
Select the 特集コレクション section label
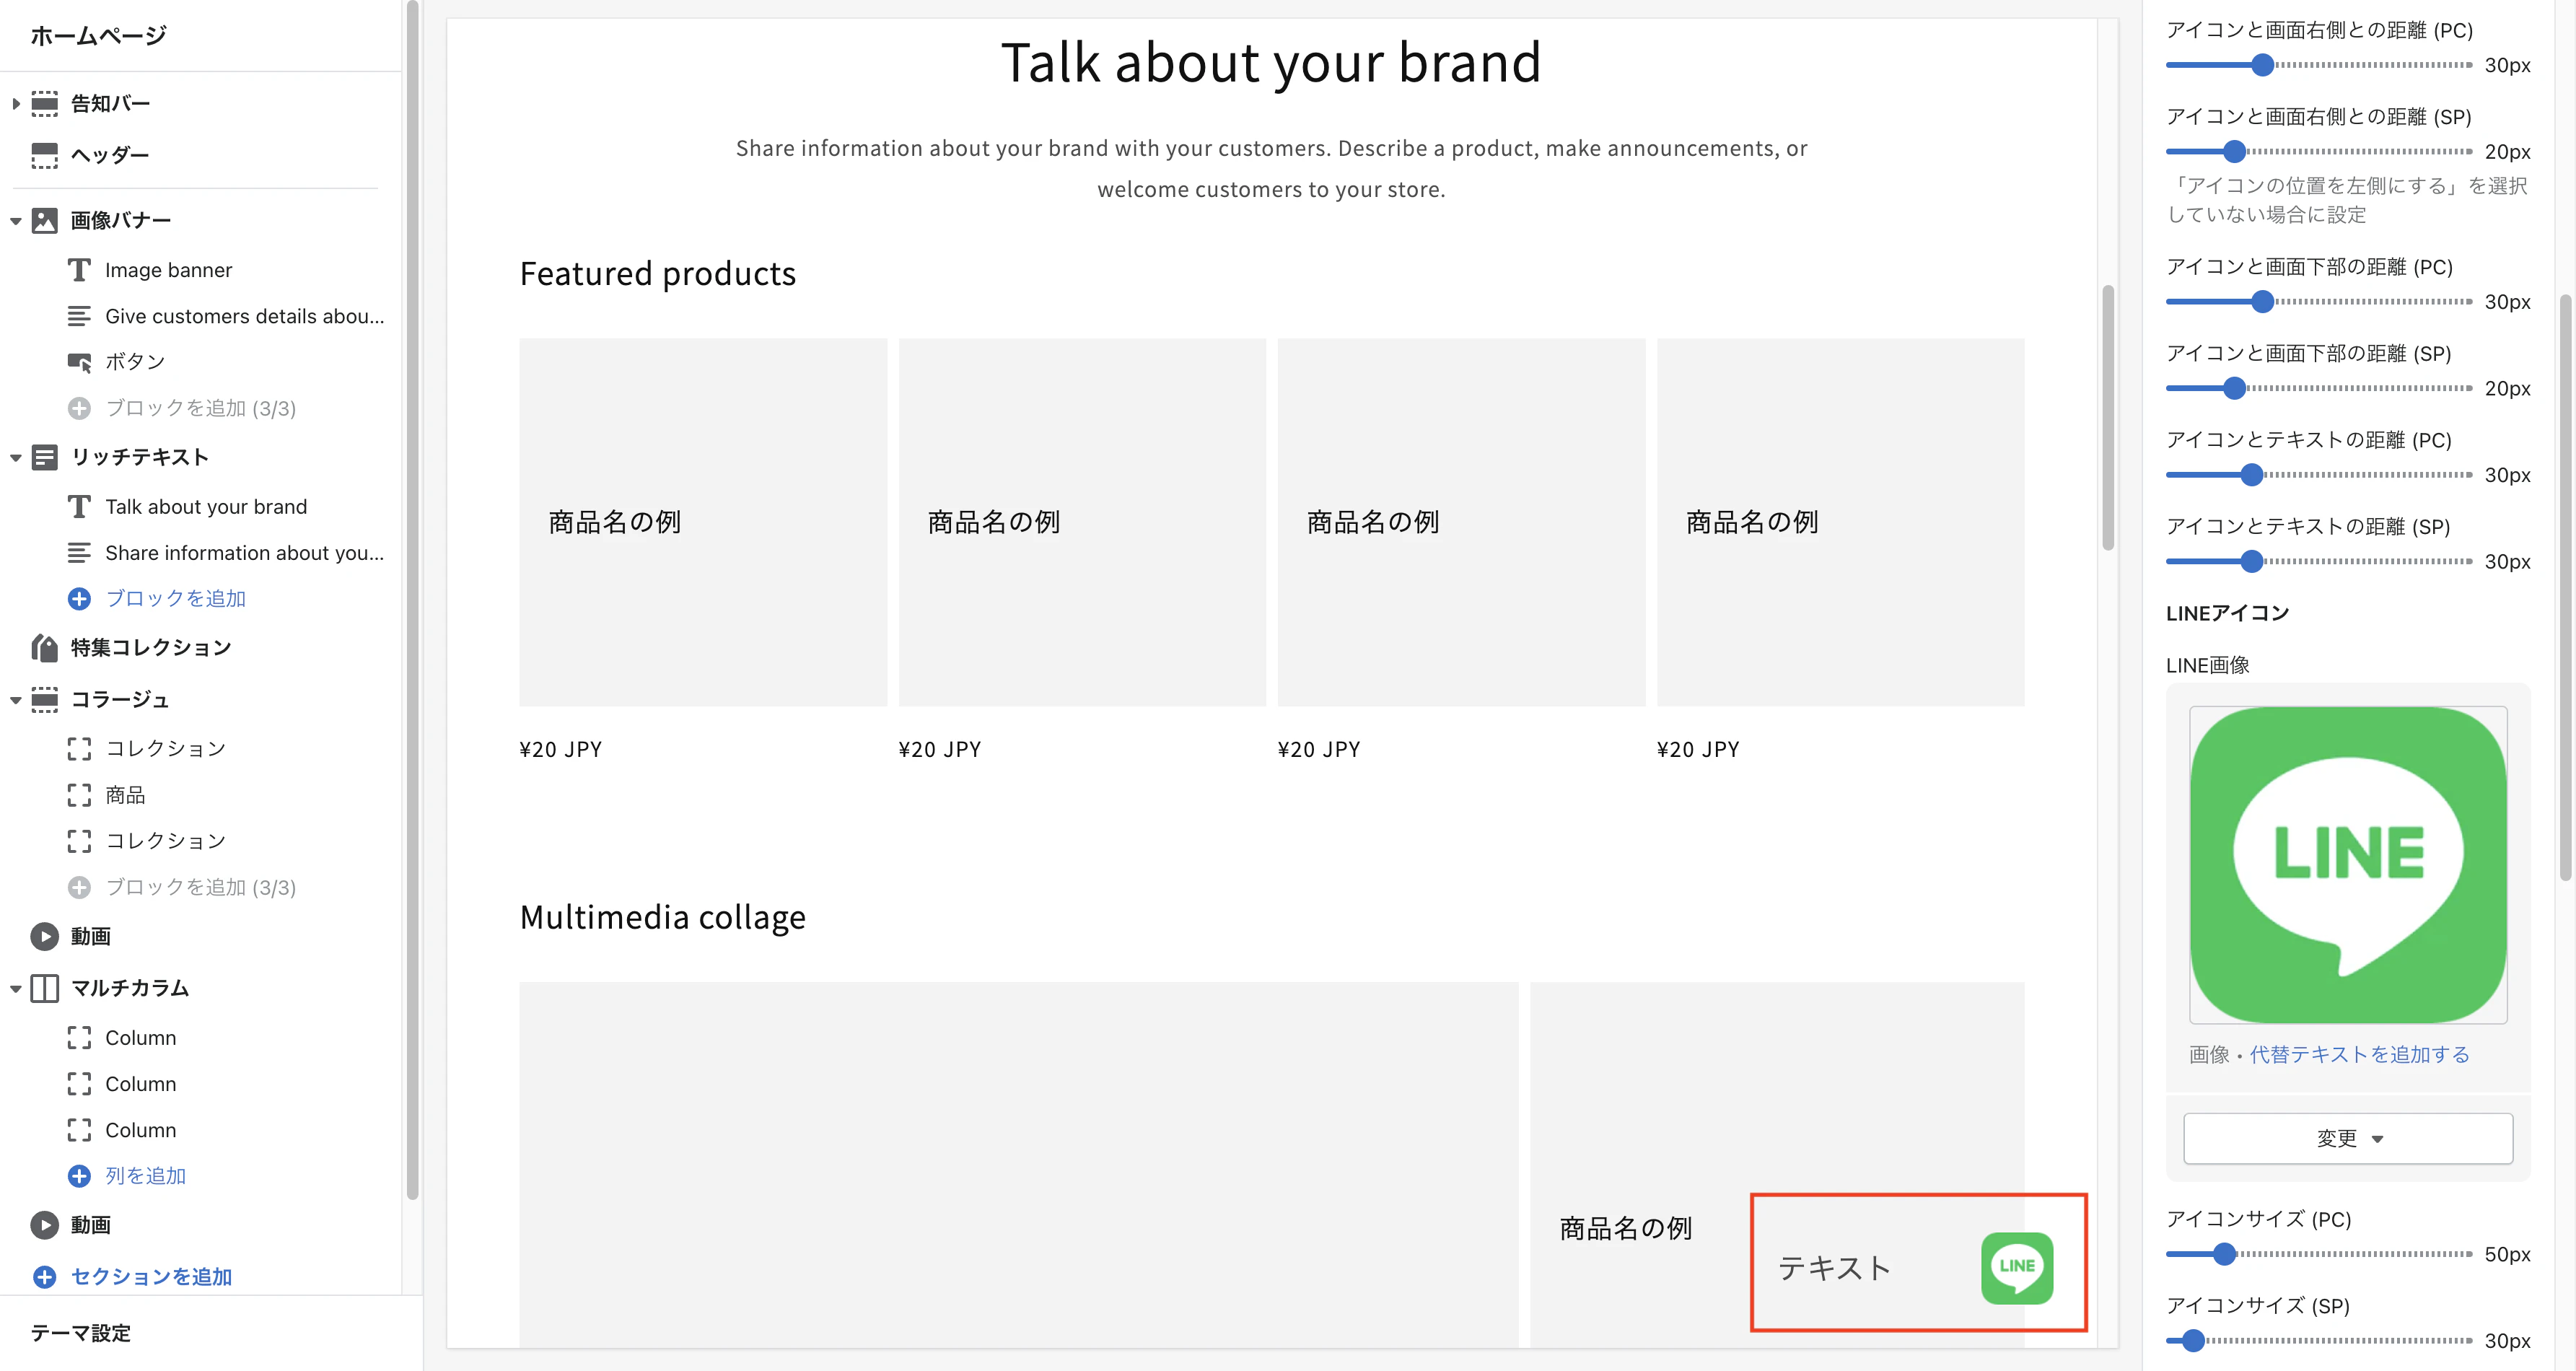[151, 648]
